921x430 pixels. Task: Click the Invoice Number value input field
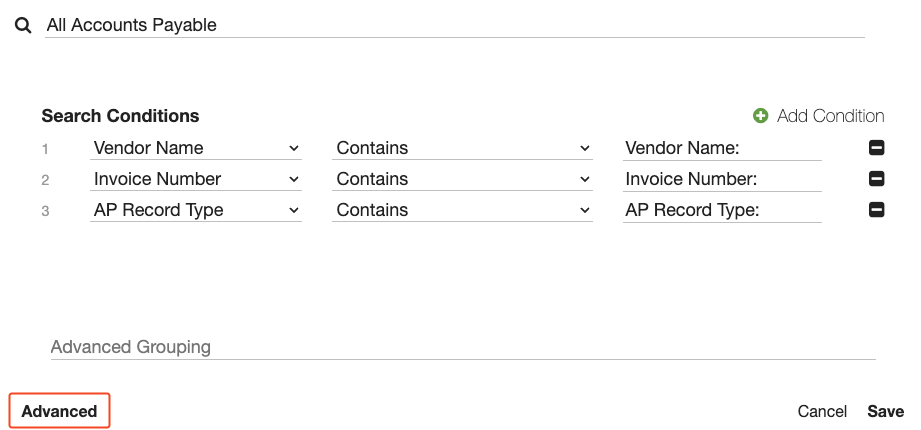pos(722,179)
